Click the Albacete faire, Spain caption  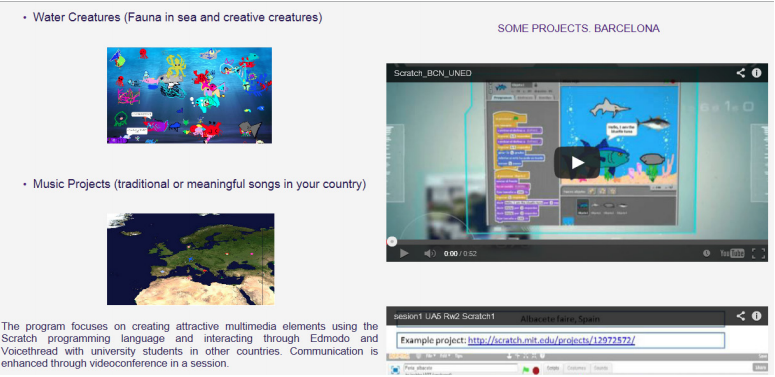560,319
